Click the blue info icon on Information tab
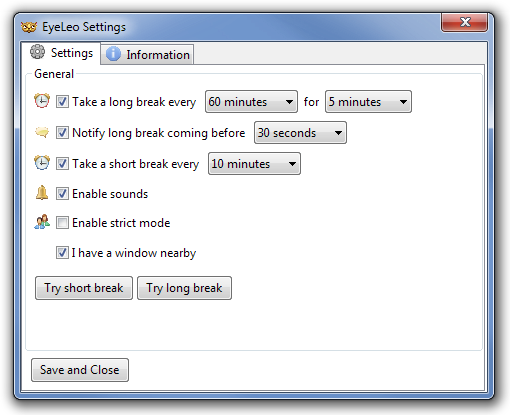Image resolution: width=510 pixels, height=415 pixels. pos(113,54)
